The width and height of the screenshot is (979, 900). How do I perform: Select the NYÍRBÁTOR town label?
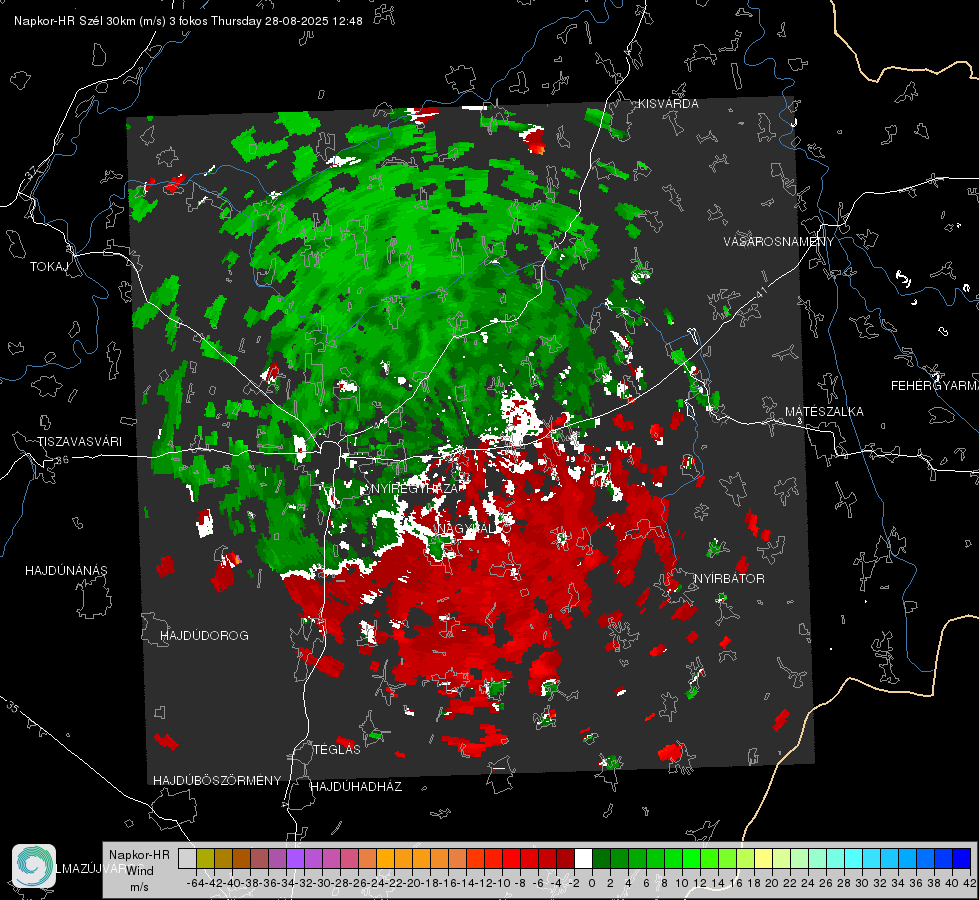(729, 578)
